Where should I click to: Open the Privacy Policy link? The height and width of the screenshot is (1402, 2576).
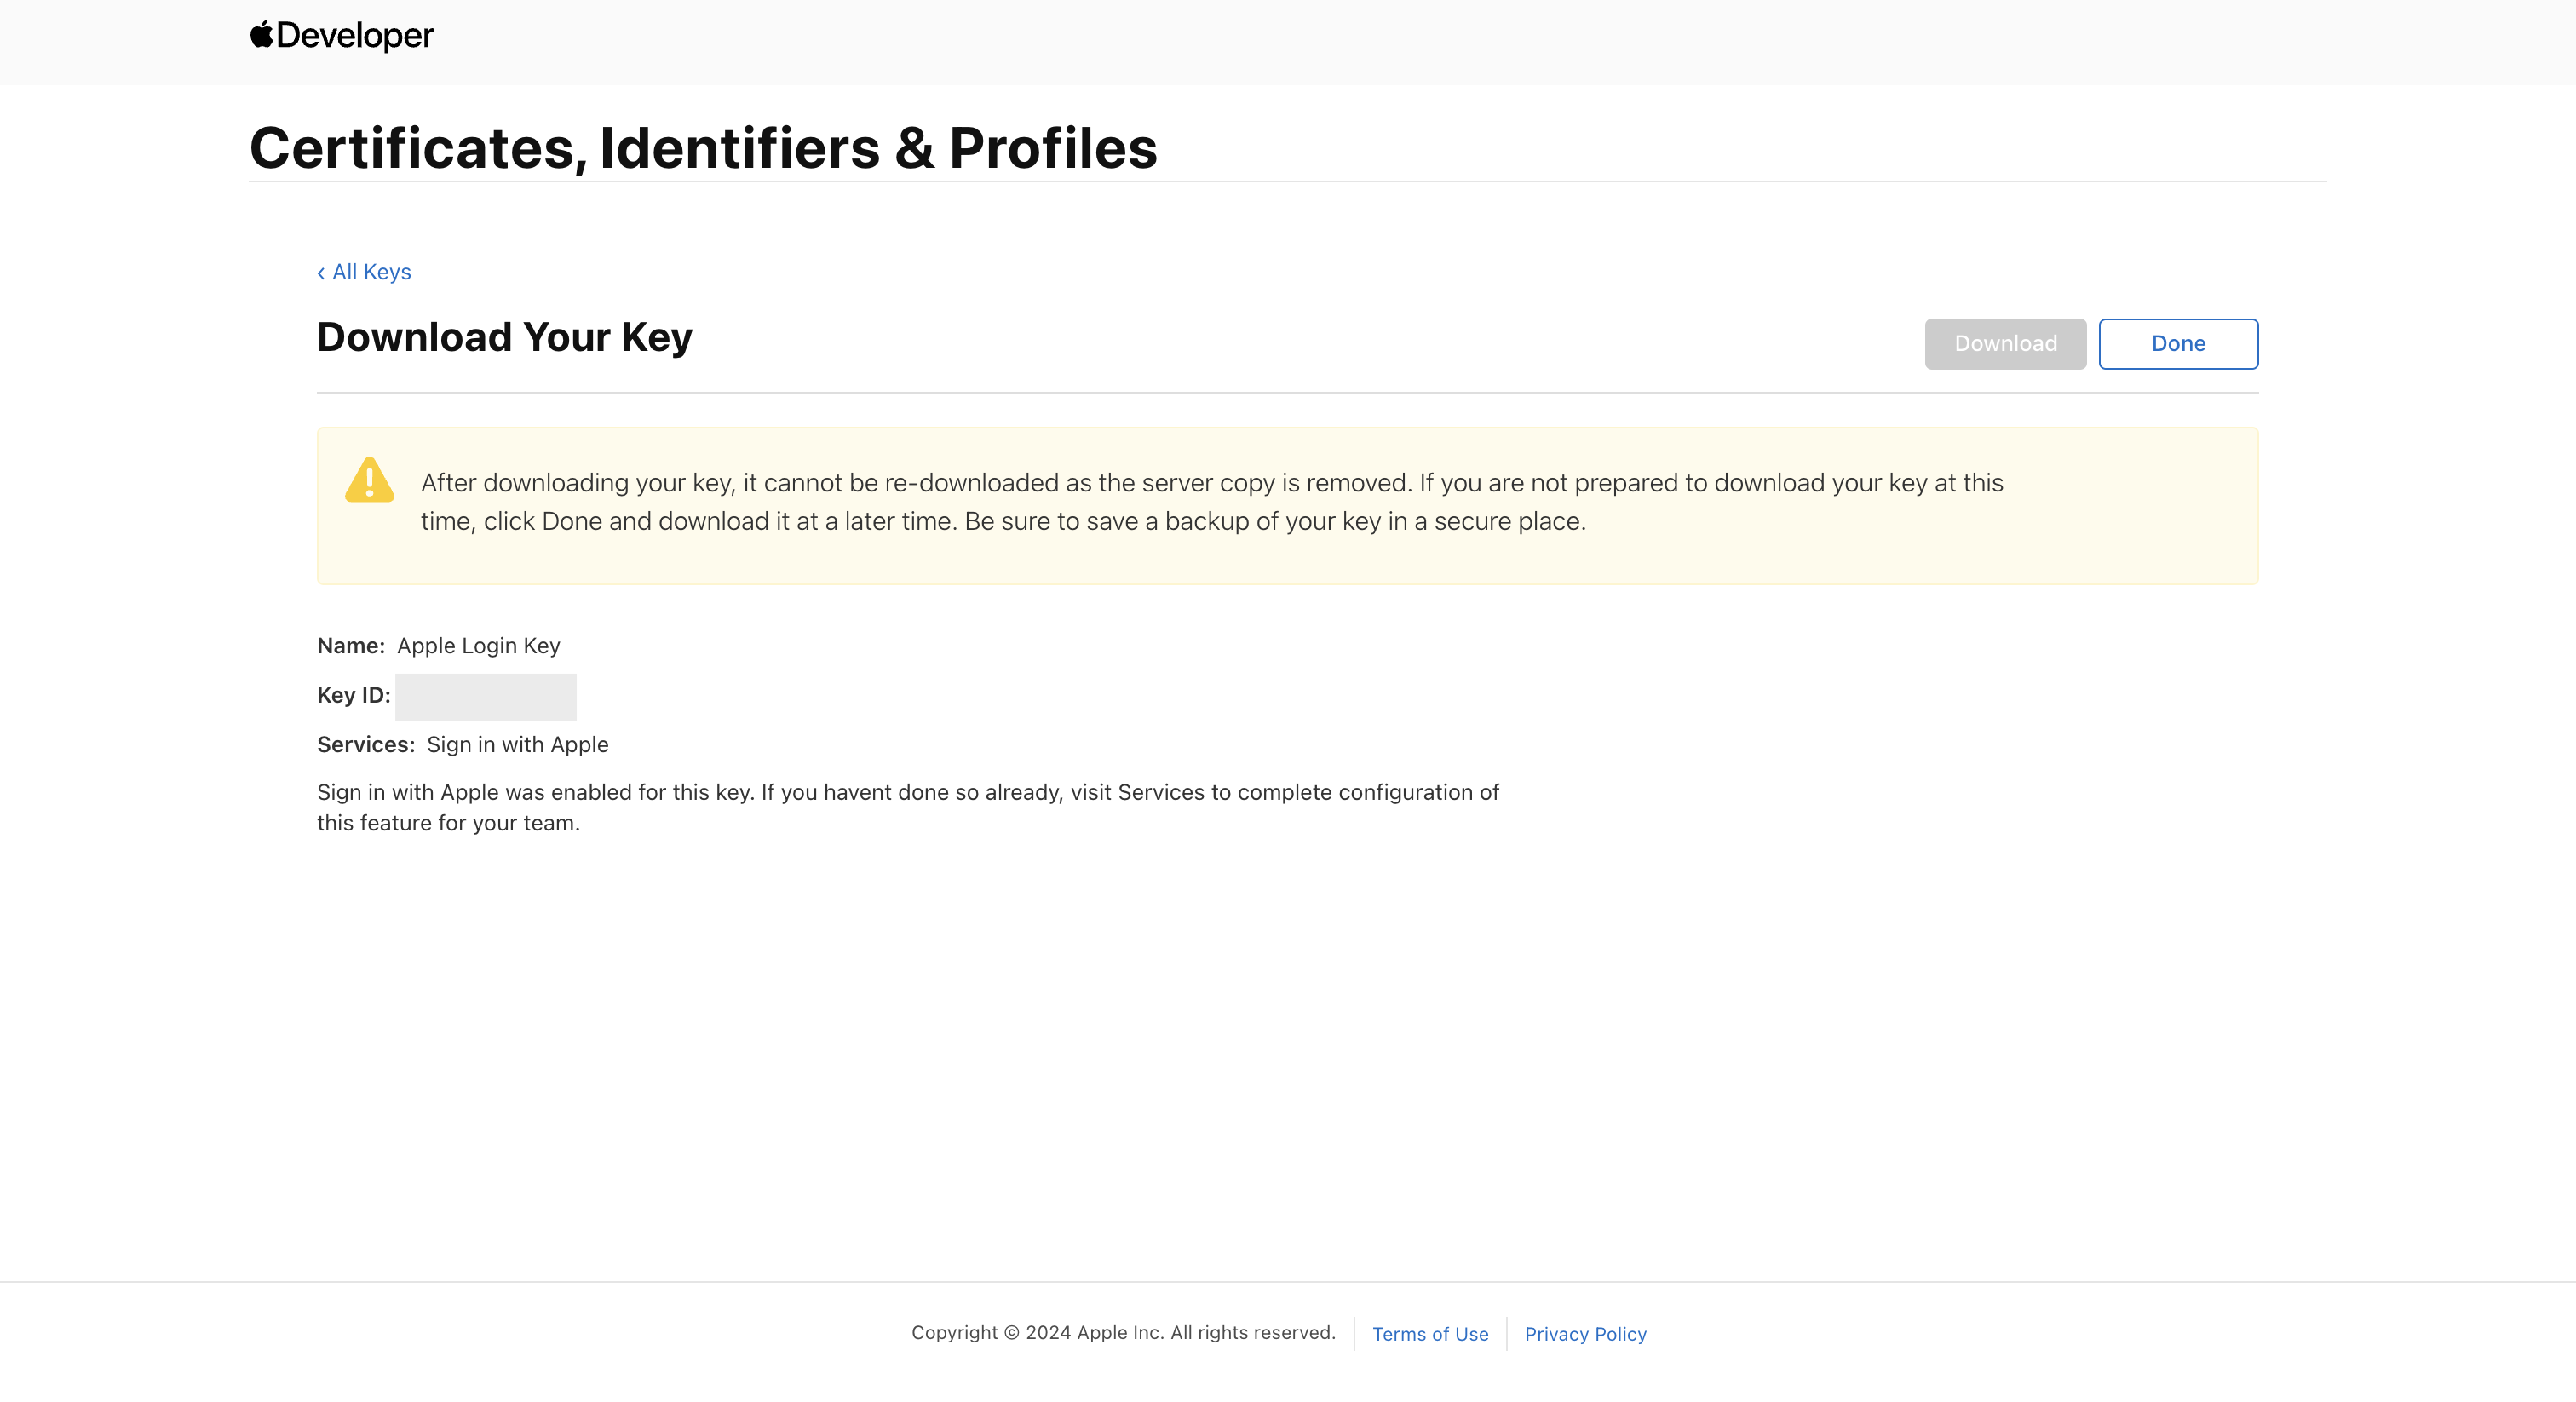(1585, 1334)
